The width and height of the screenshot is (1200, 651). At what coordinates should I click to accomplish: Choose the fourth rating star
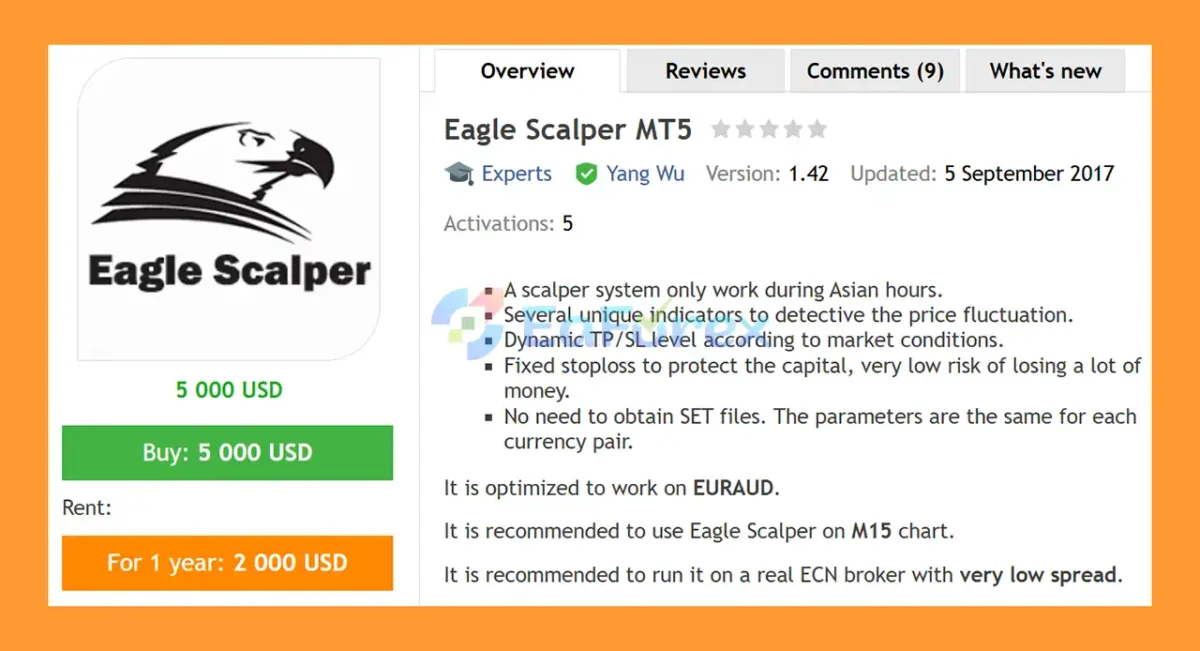click(x=793, y=129)
